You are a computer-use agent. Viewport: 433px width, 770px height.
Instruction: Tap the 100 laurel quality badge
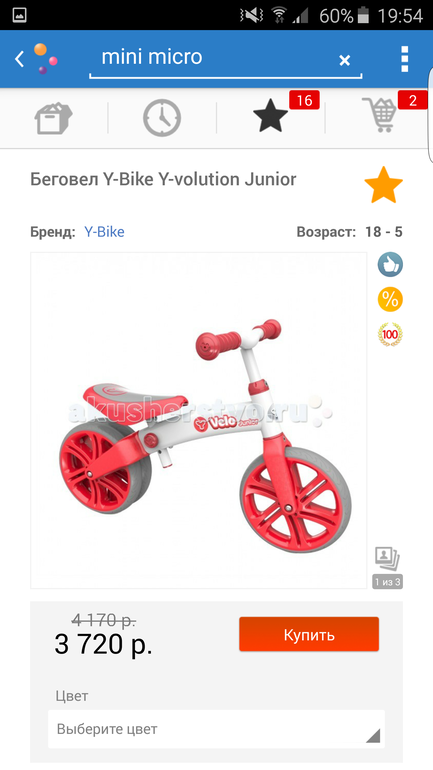pos(390,335)
